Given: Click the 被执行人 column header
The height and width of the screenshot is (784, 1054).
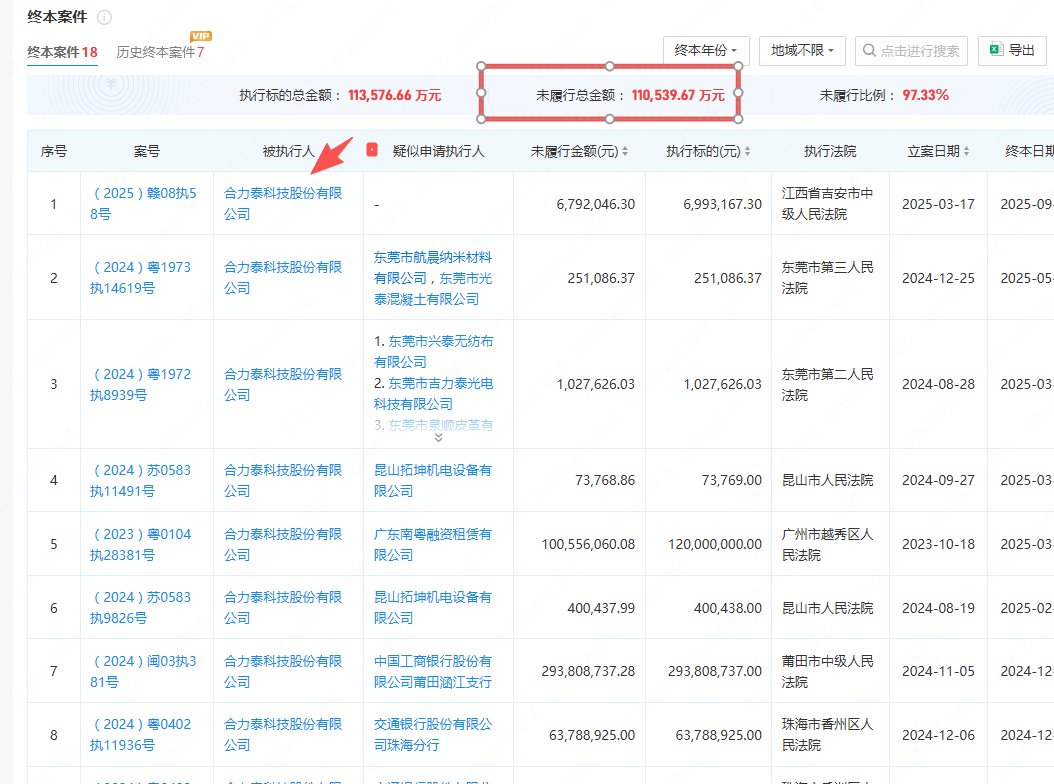Looking at the screenshot, I should coord(288,151).
